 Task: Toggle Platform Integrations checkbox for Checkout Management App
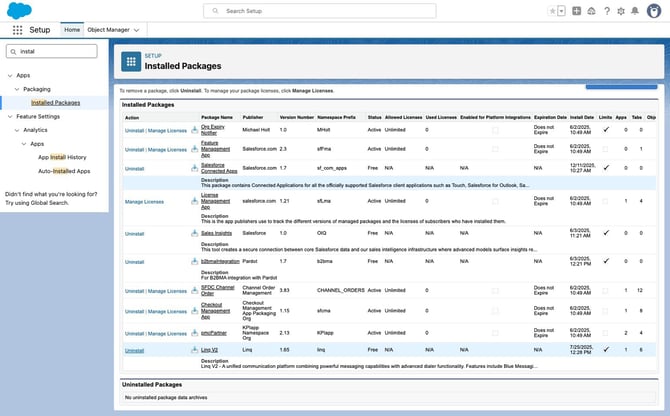point(495,311)
